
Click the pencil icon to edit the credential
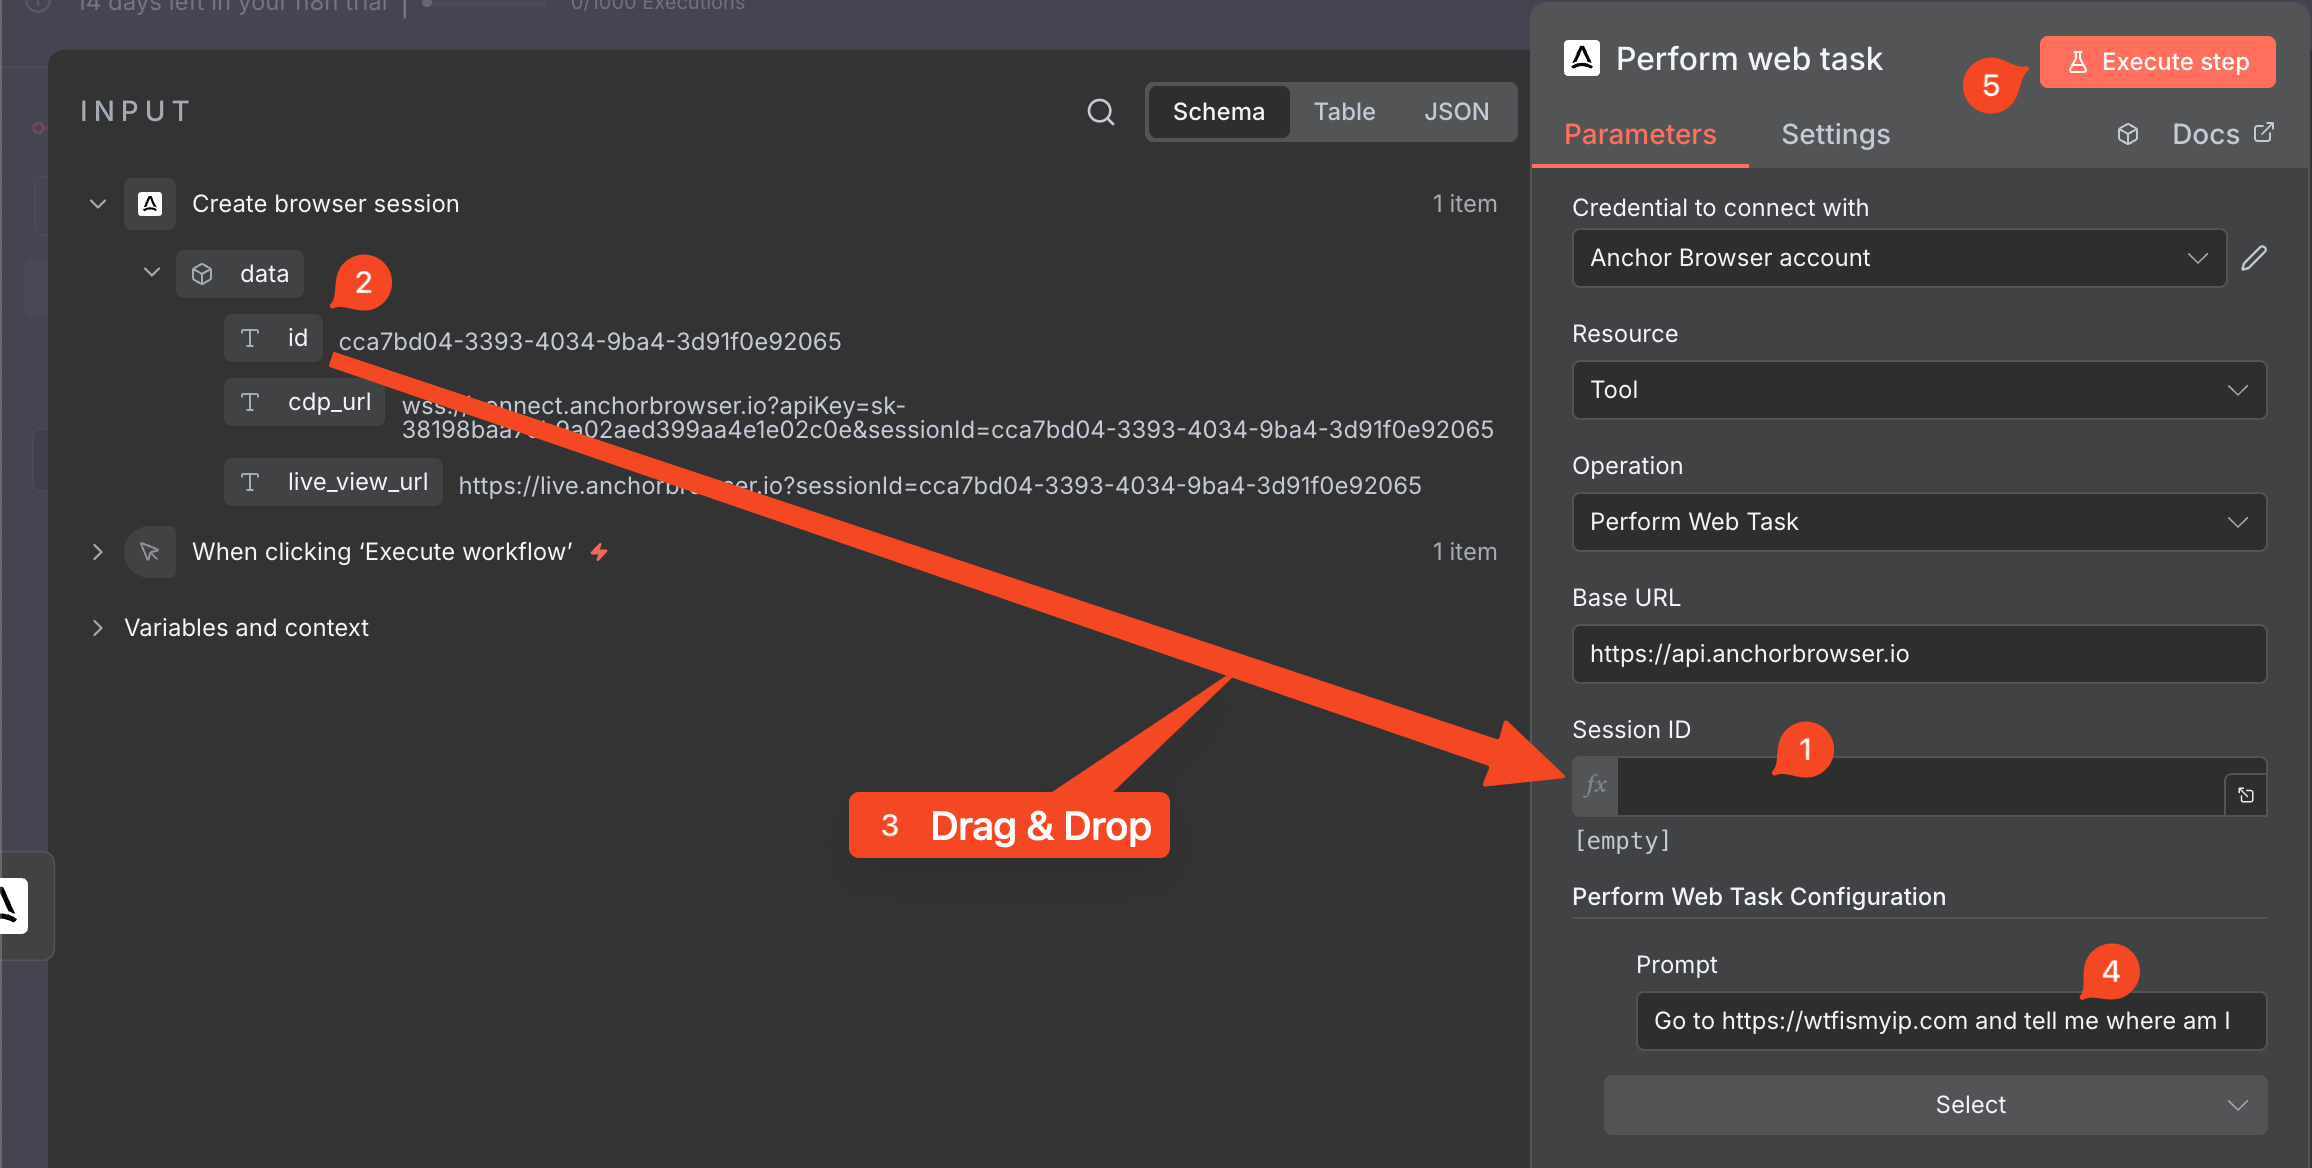pyautogui.click(x=2254, y=258)
